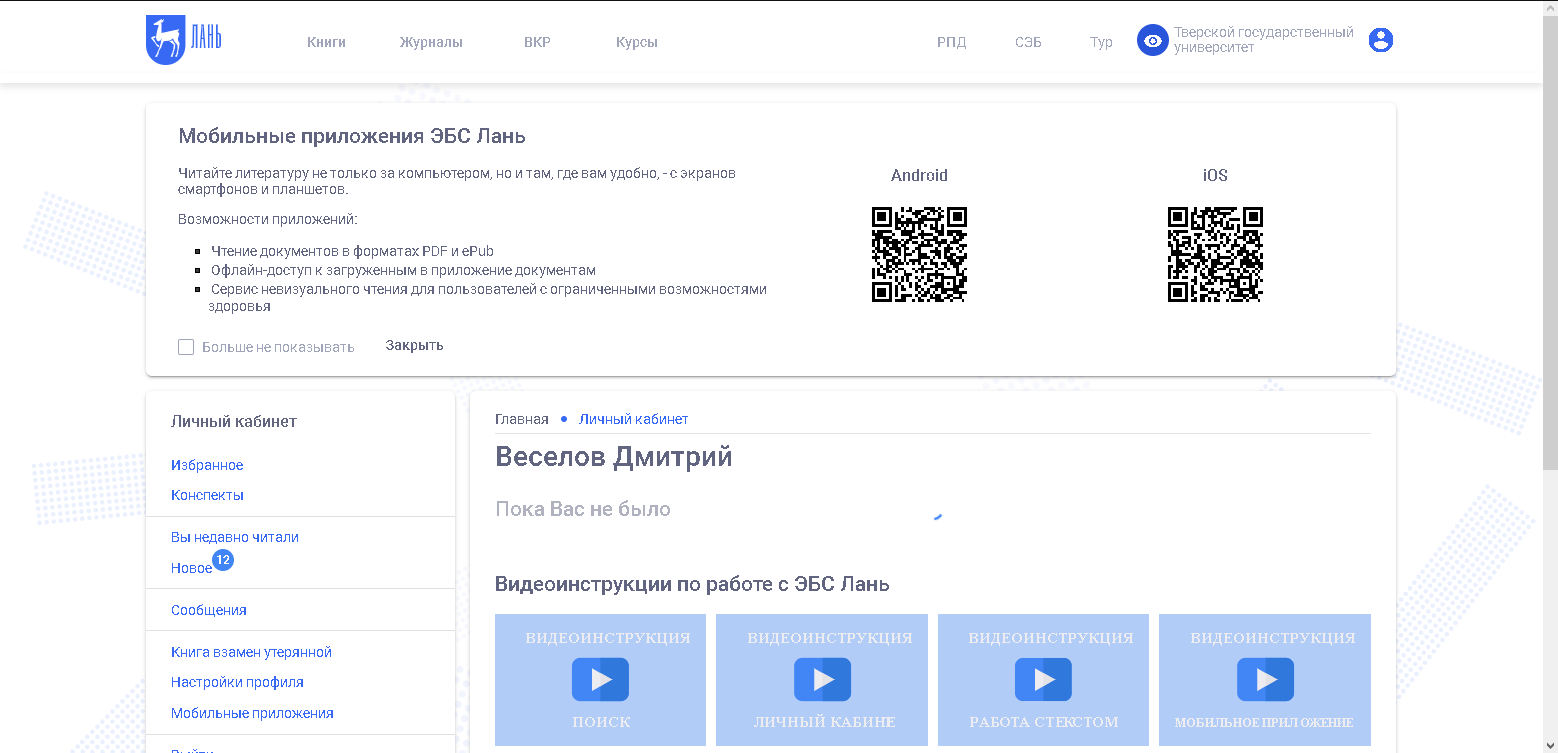1558x753 pixels.
Task: Click the Android QR code
Action: (919, 254)
